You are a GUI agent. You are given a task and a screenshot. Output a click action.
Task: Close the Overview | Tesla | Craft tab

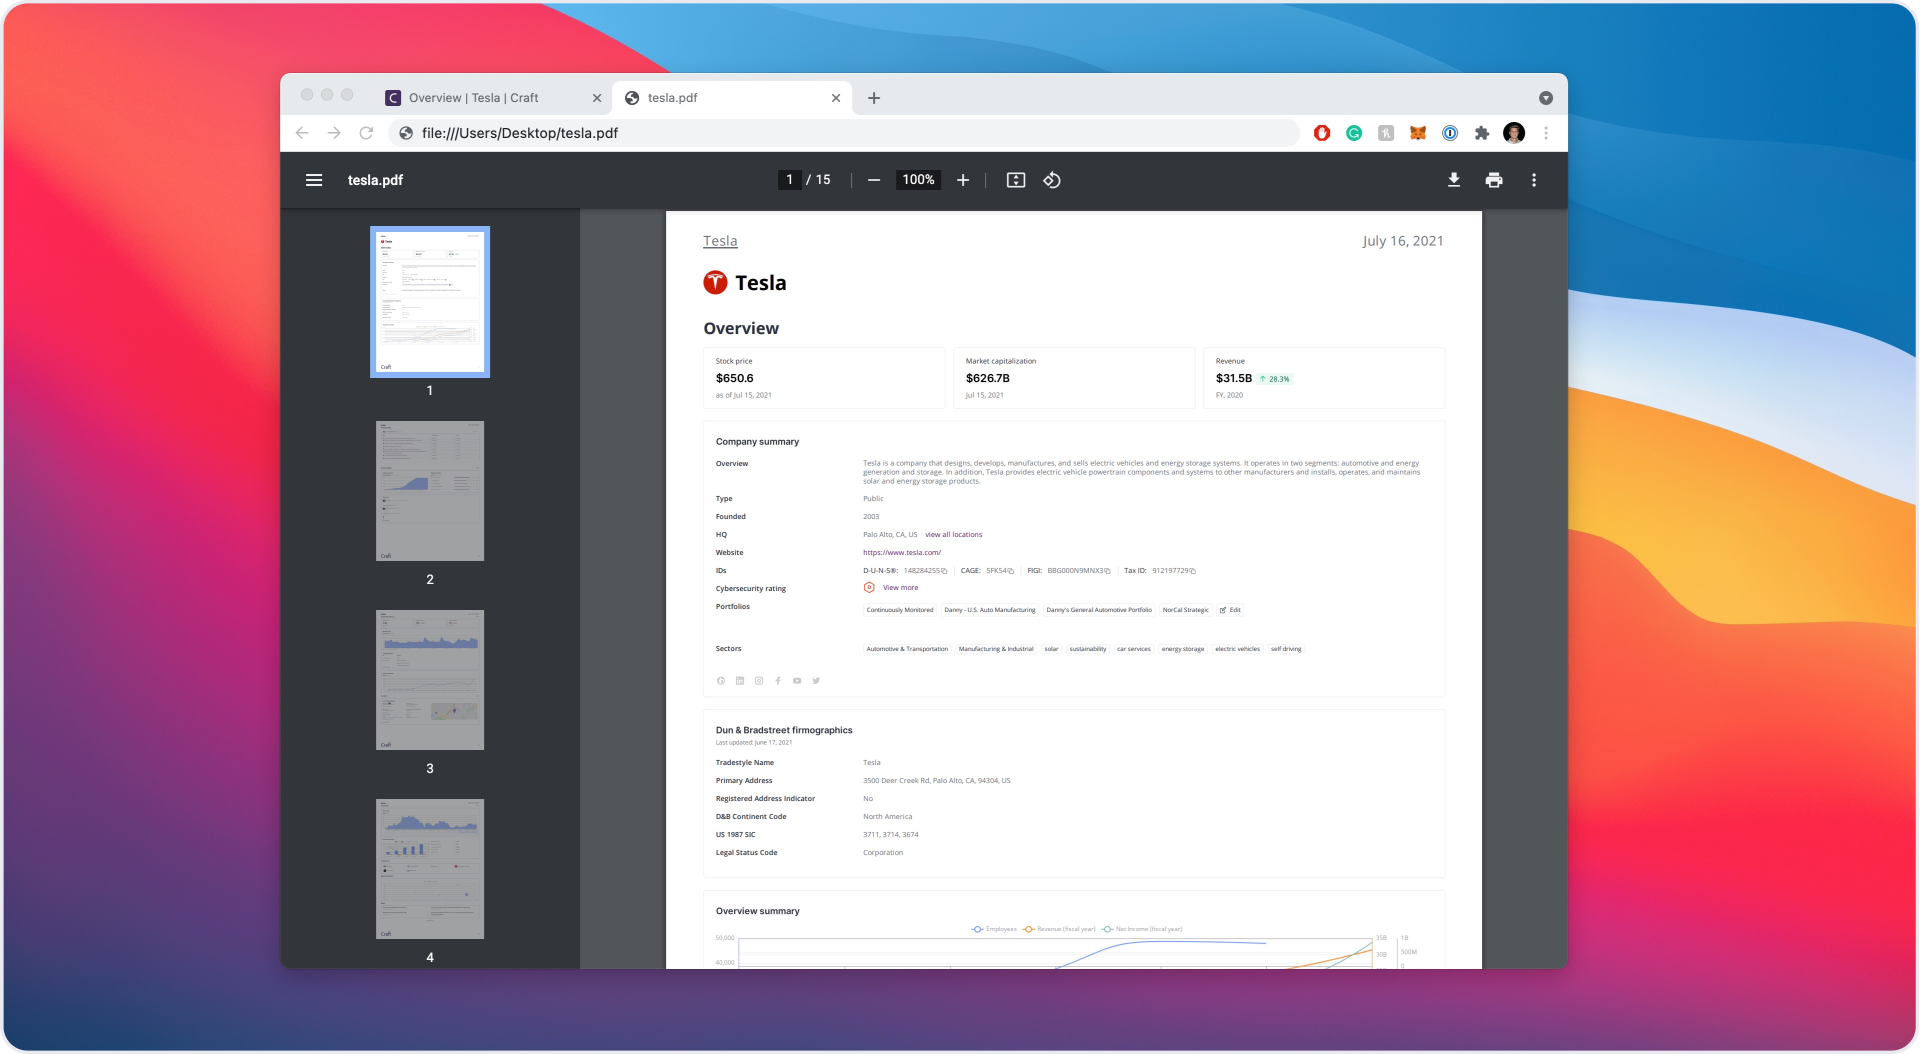597,98
